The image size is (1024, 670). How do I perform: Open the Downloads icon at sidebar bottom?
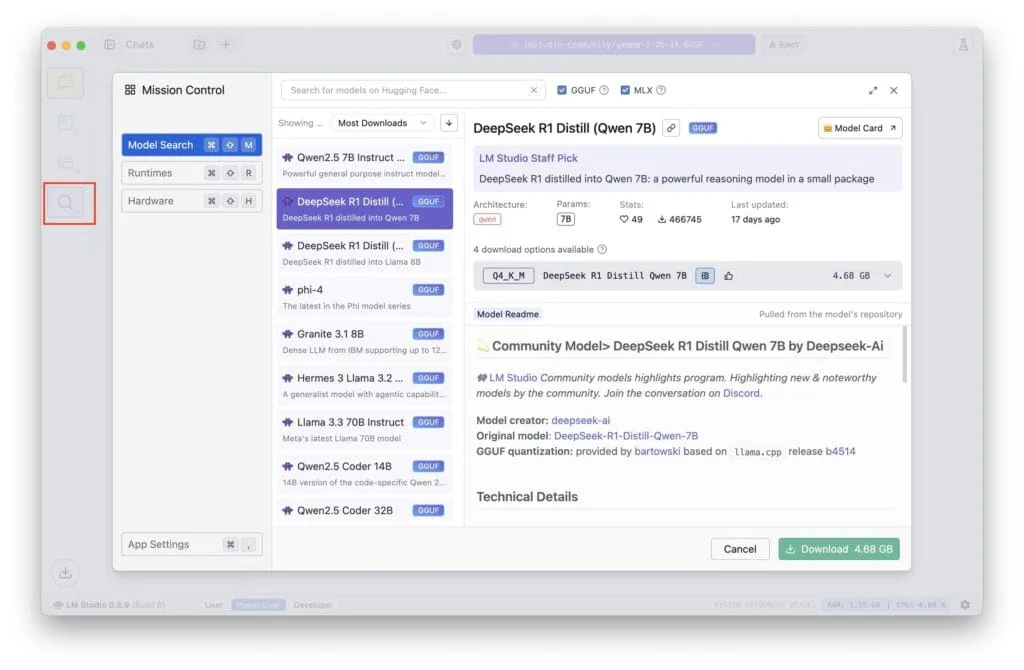(65, 573)
